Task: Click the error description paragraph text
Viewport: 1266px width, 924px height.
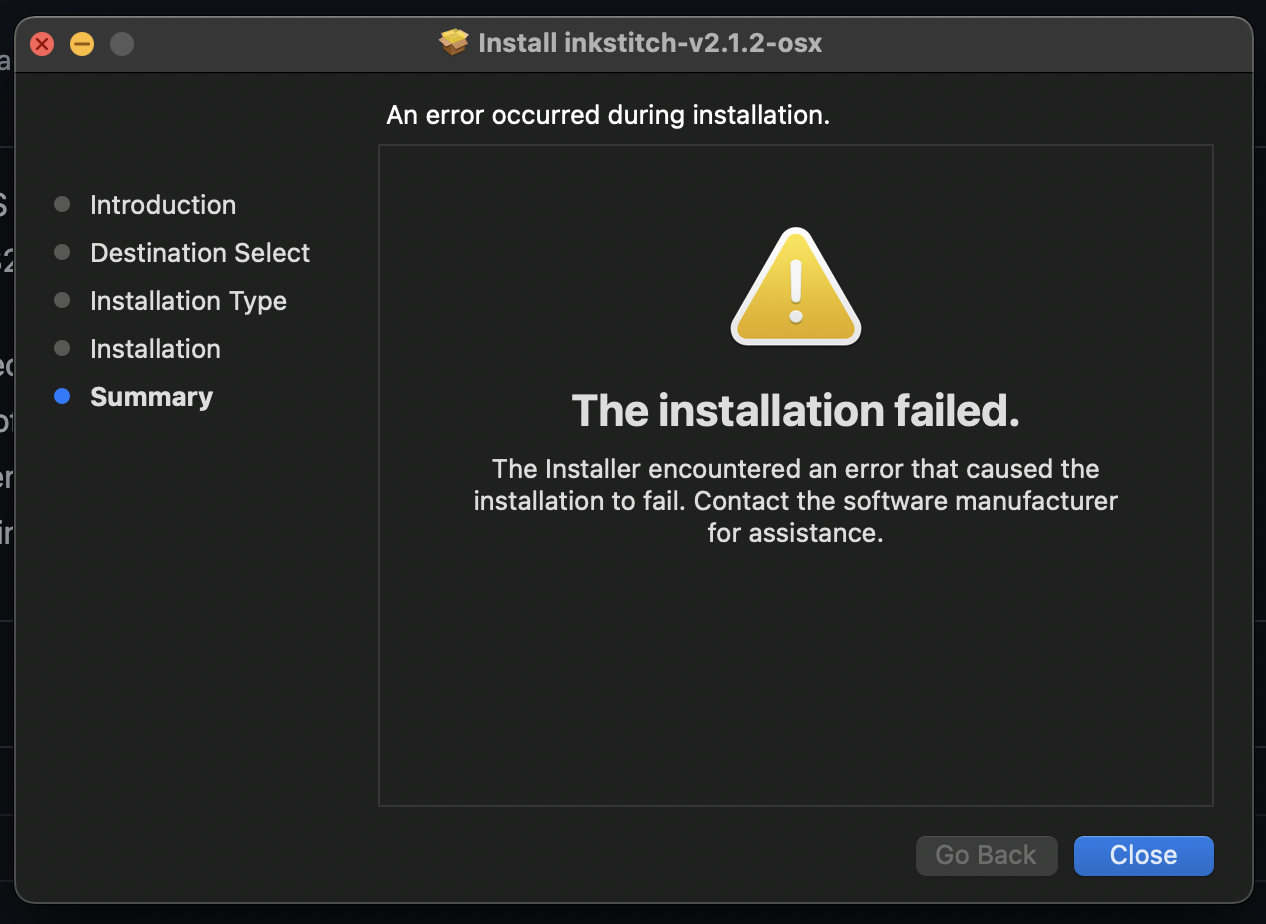Action: tap(795, 500)
